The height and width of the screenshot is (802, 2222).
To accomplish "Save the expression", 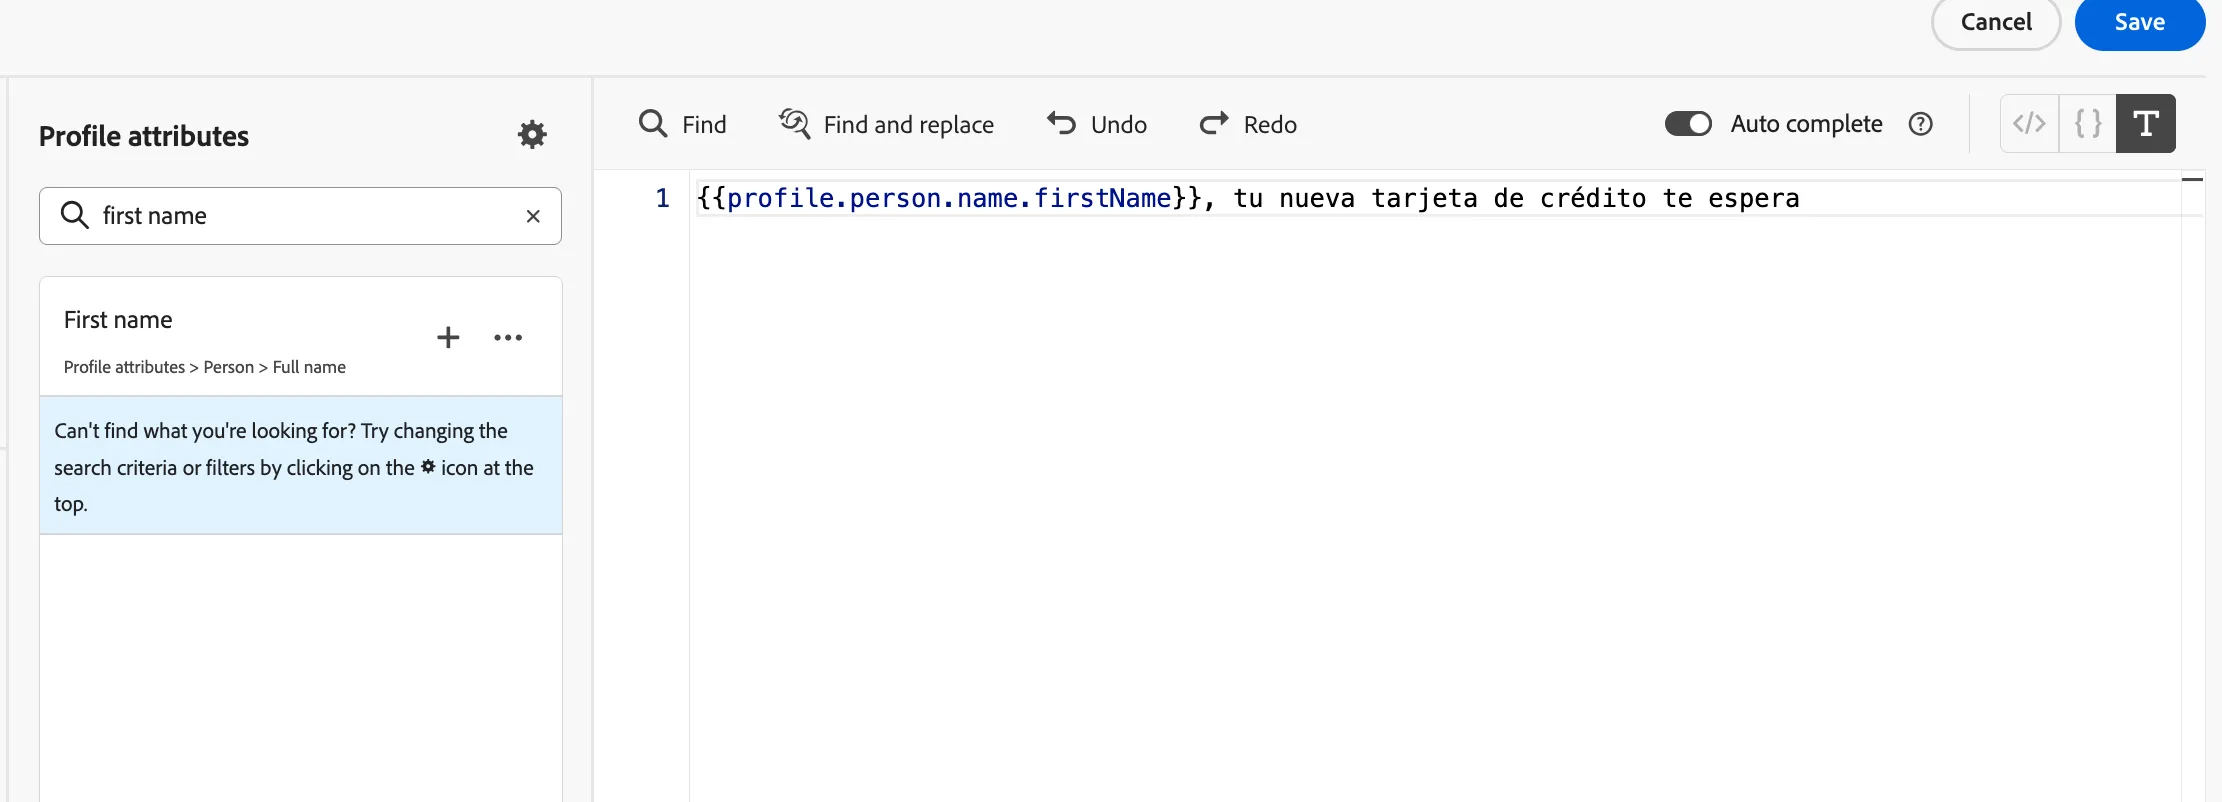I will [x=2140, y=23].
